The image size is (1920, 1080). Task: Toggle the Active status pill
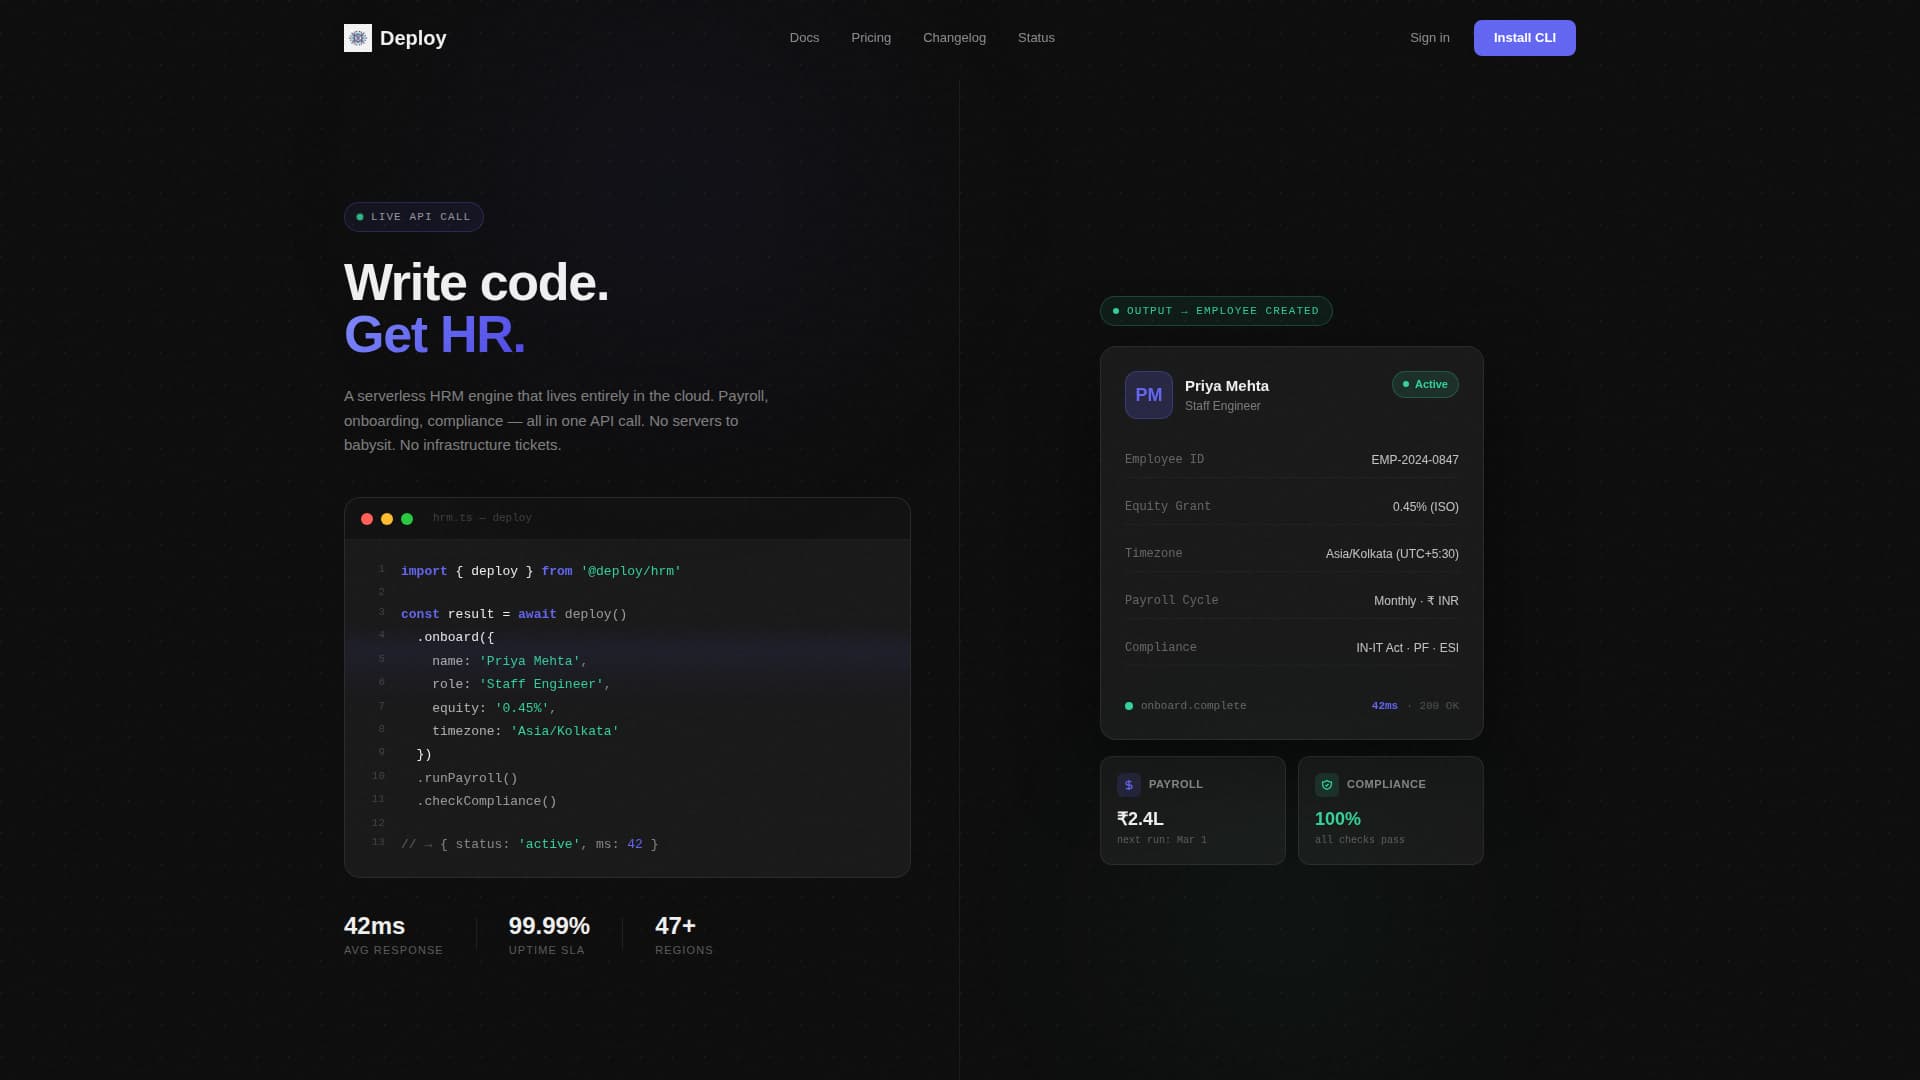pos(1425,384)
